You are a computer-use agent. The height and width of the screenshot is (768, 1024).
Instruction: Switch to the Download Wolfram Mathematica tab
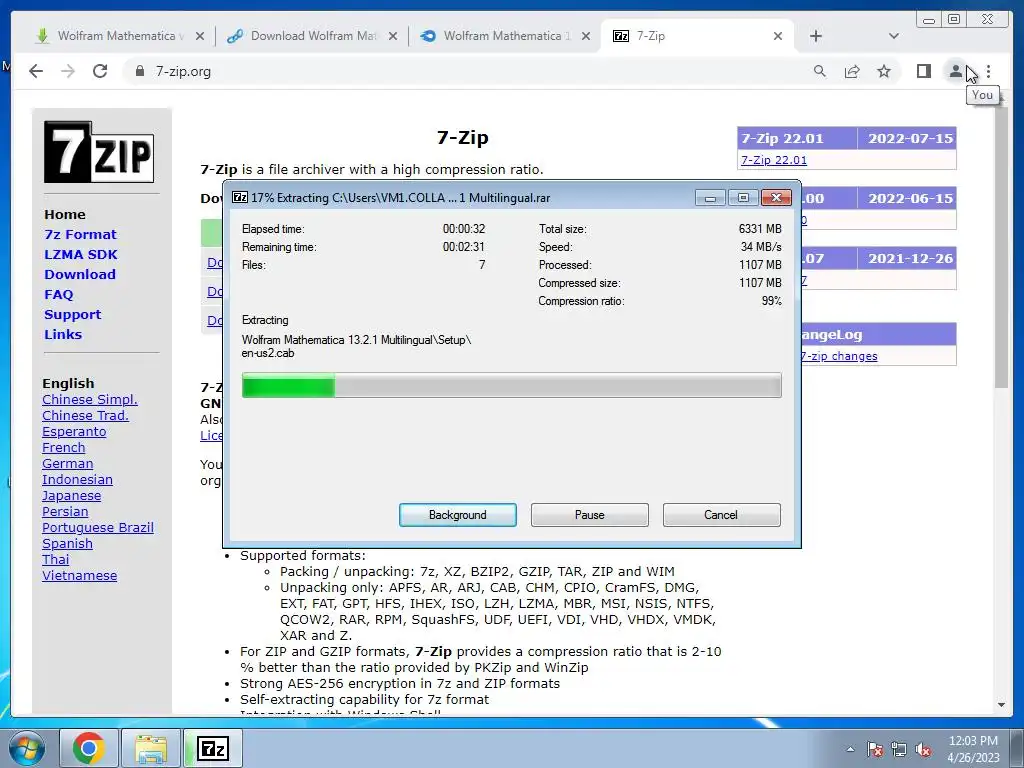pyautogui.click(x=313, y=36)
